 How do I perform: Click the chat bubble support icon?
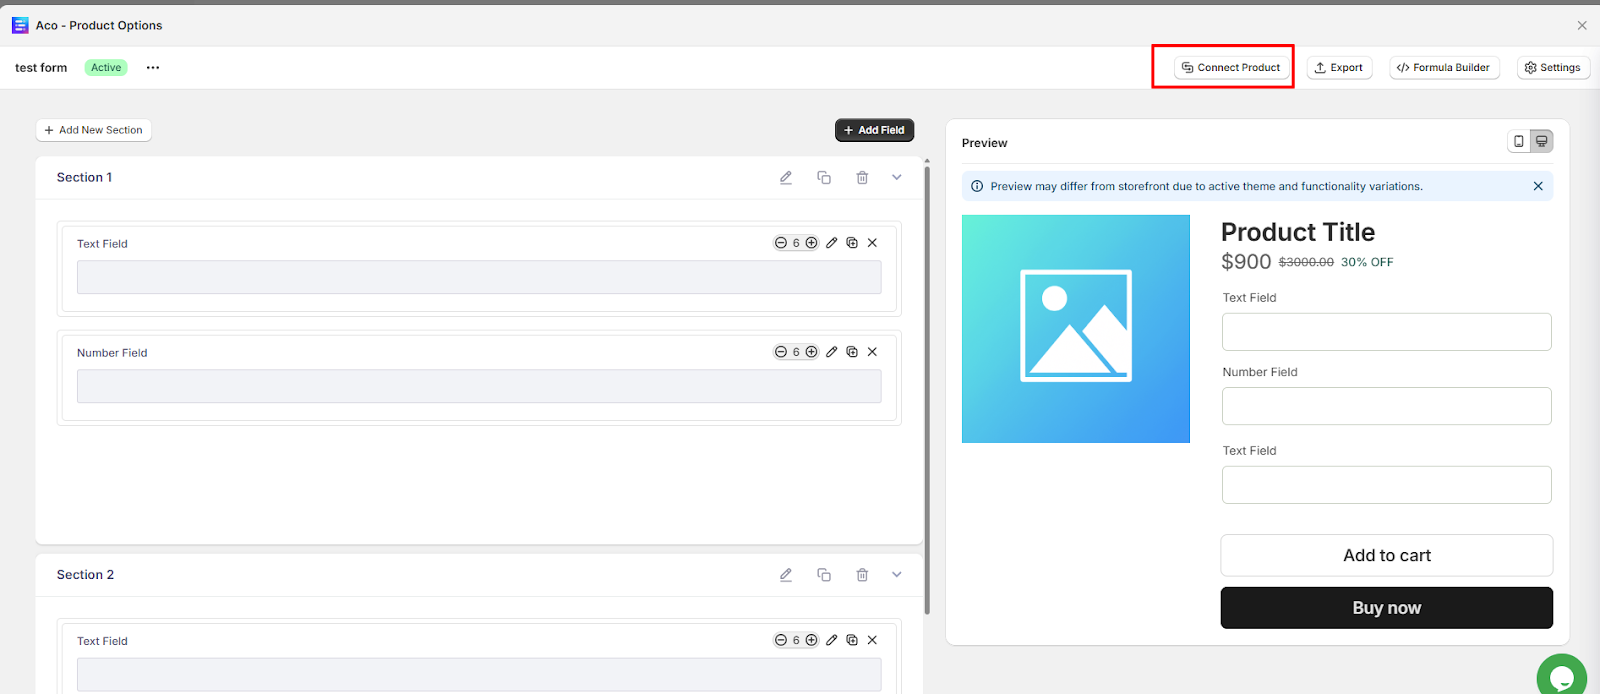point(1561,677)
